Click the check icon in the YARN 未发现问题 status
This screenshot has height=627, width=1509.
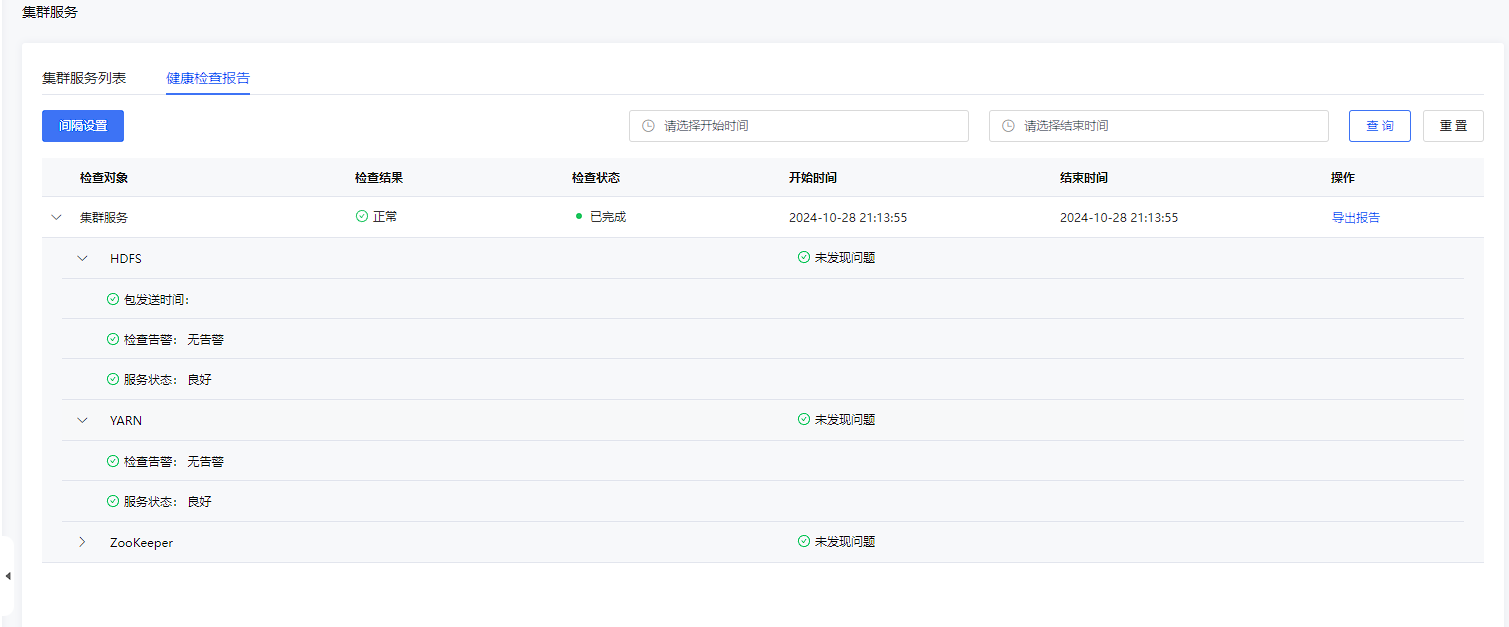point(804,419)
